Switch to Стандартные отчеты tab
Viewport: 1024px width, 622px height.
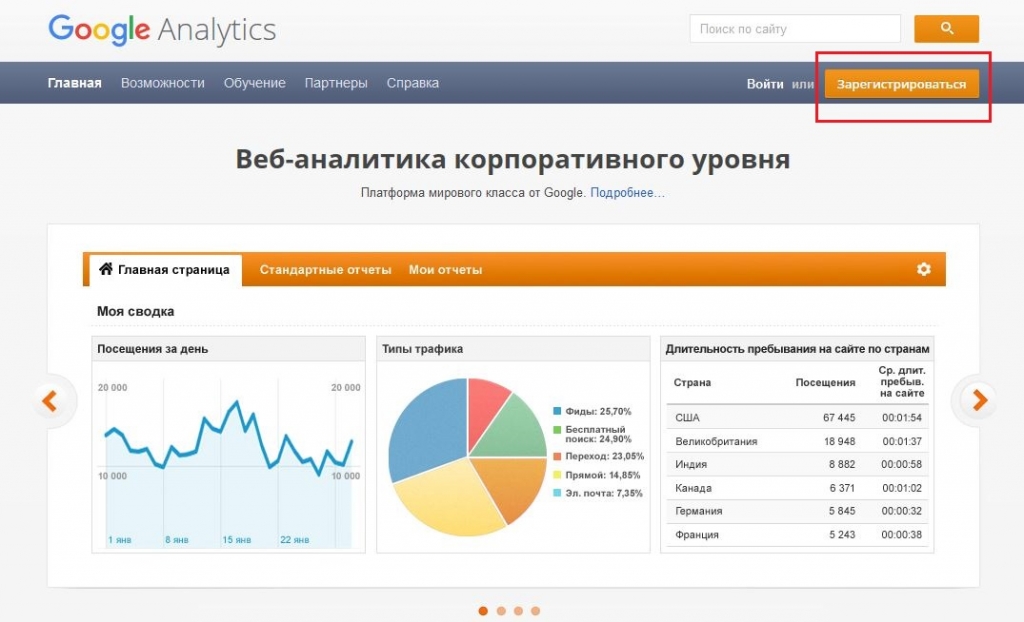point(325,270)
